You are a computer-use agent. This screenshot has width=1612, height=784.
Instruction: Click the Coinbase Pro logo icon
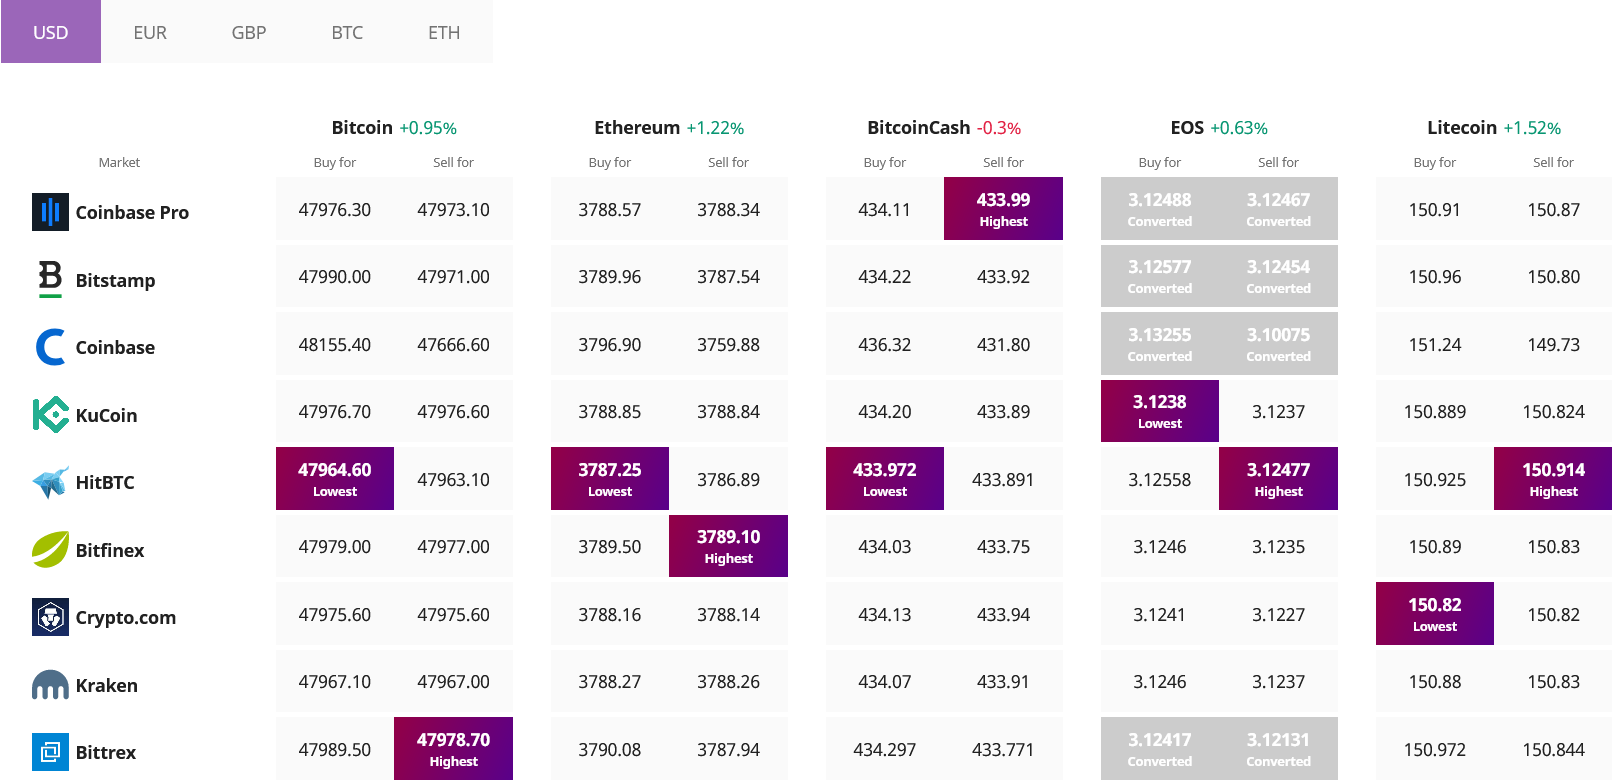[x=50, y=212]
